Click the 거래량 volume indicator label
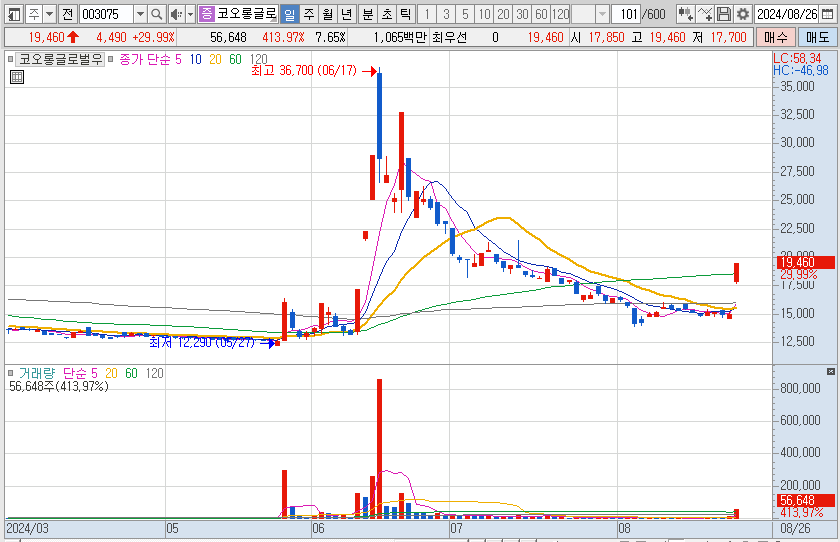Screen dimensions: 840x542 click(37, 373)
